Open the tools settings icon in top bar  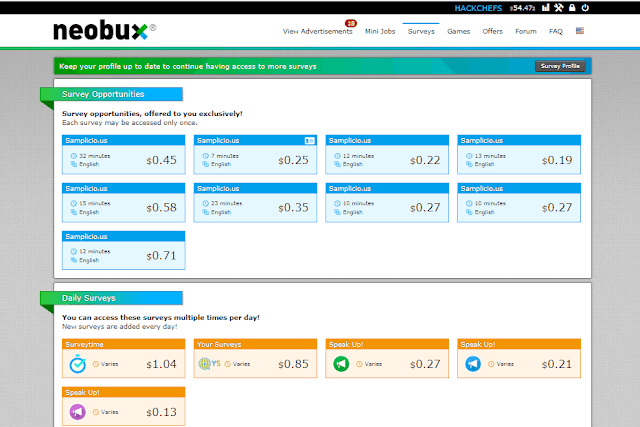point(559,7)
